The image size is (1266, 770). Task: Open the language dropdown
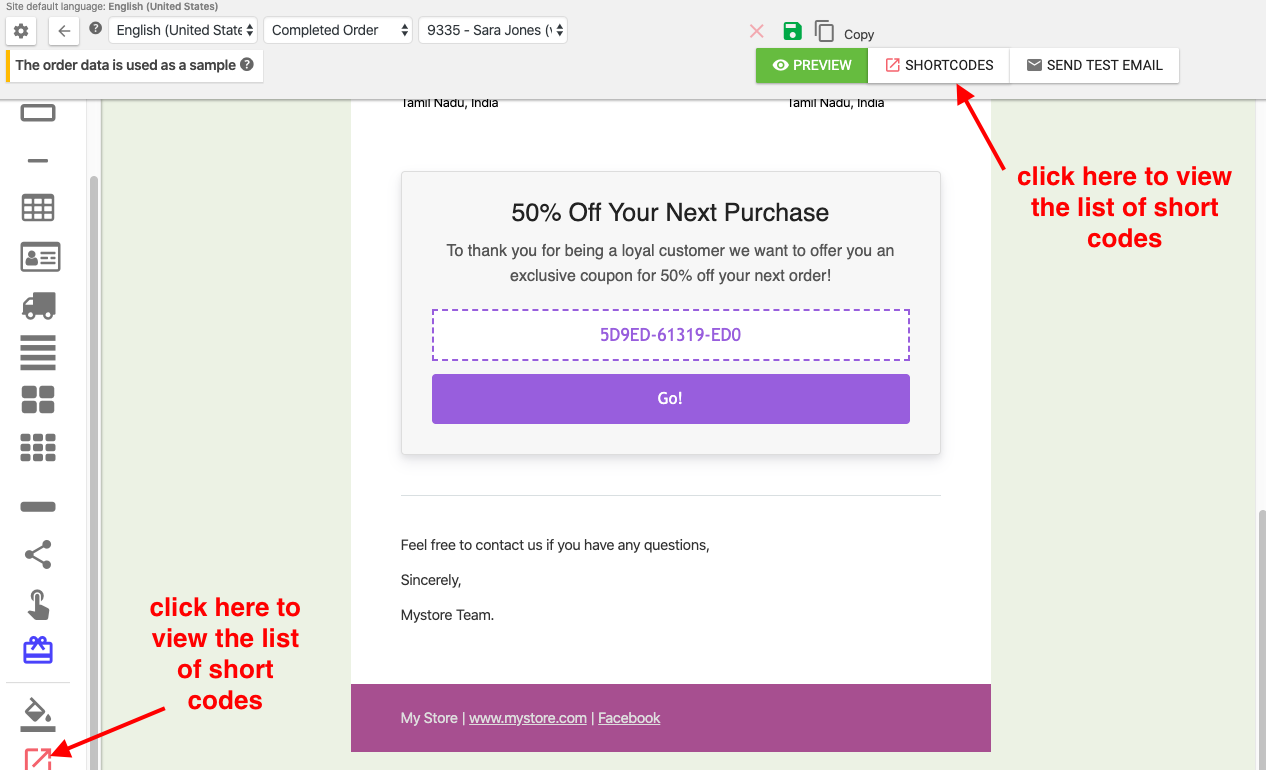click(182, 30)
